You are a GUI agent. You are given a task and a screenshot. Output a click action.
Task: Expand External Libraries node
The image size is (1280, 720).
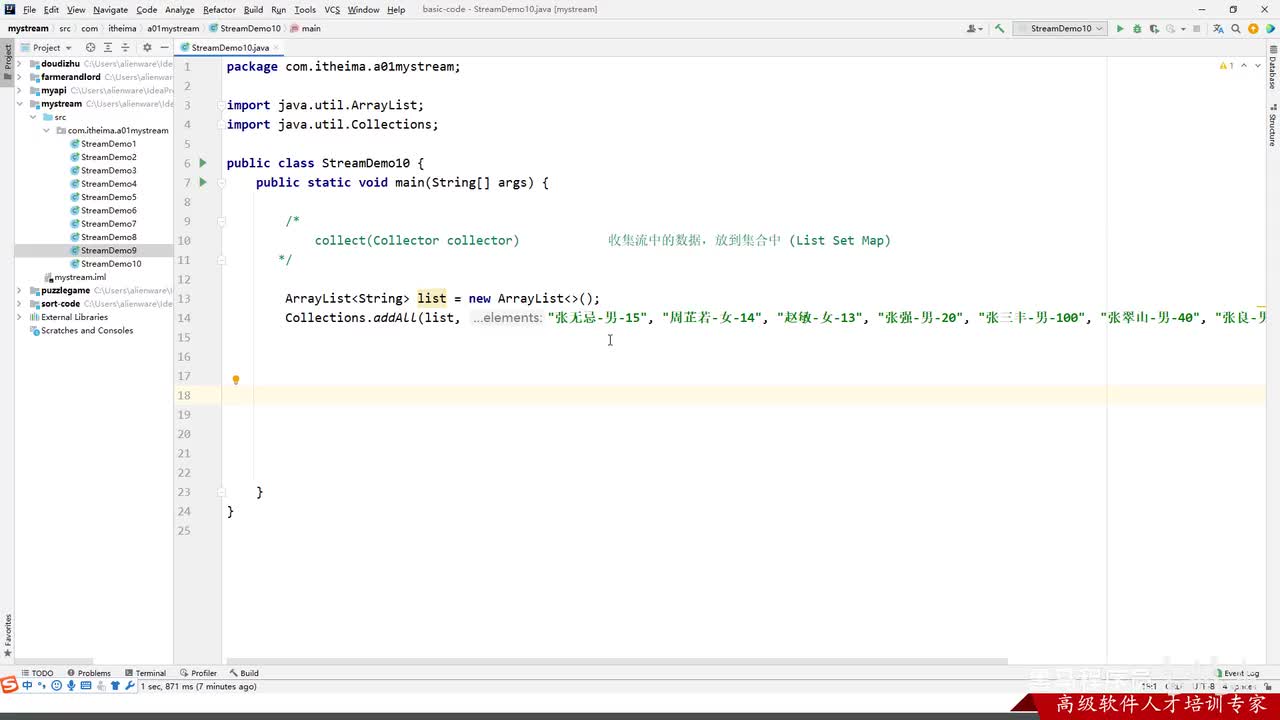pyautogui.click(x=20, y=317)
